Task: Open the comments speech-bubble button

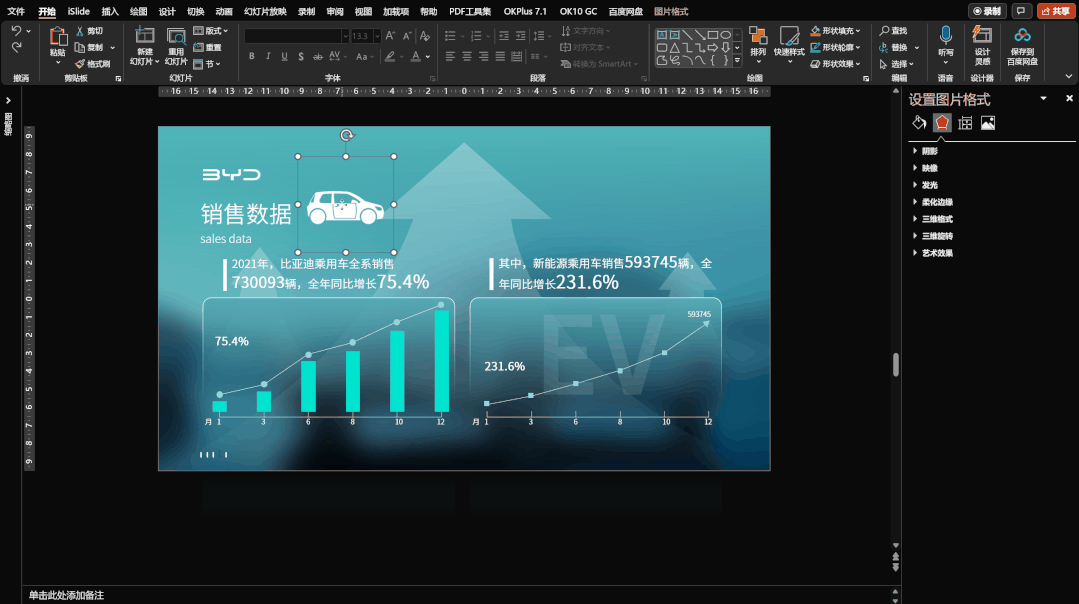Action: click(x=1021, y=11)
